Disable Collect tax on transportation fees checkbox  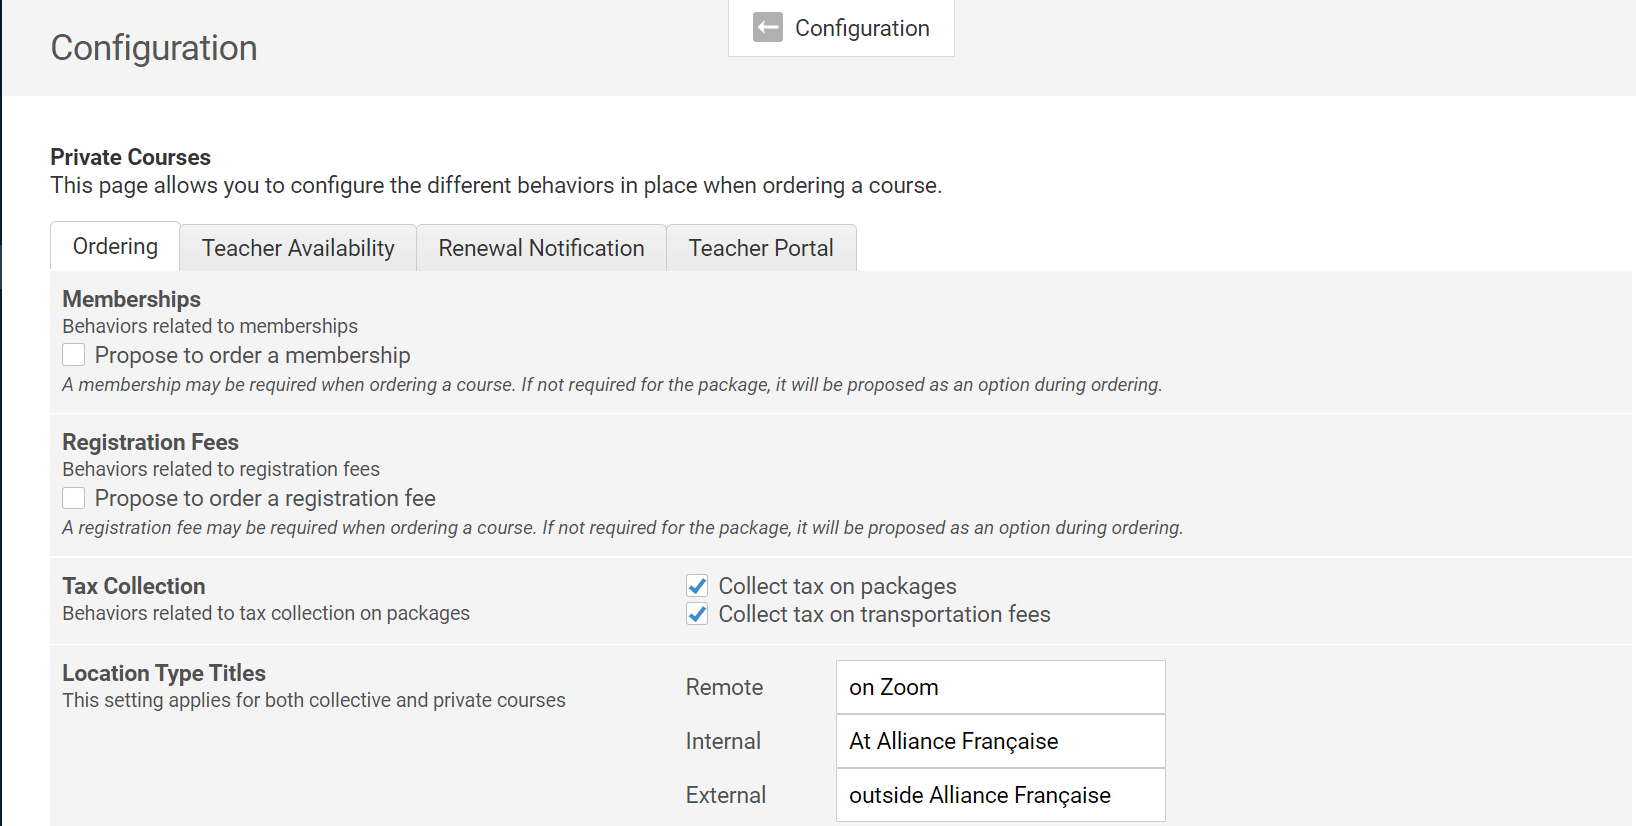click(x=698, y=614)
